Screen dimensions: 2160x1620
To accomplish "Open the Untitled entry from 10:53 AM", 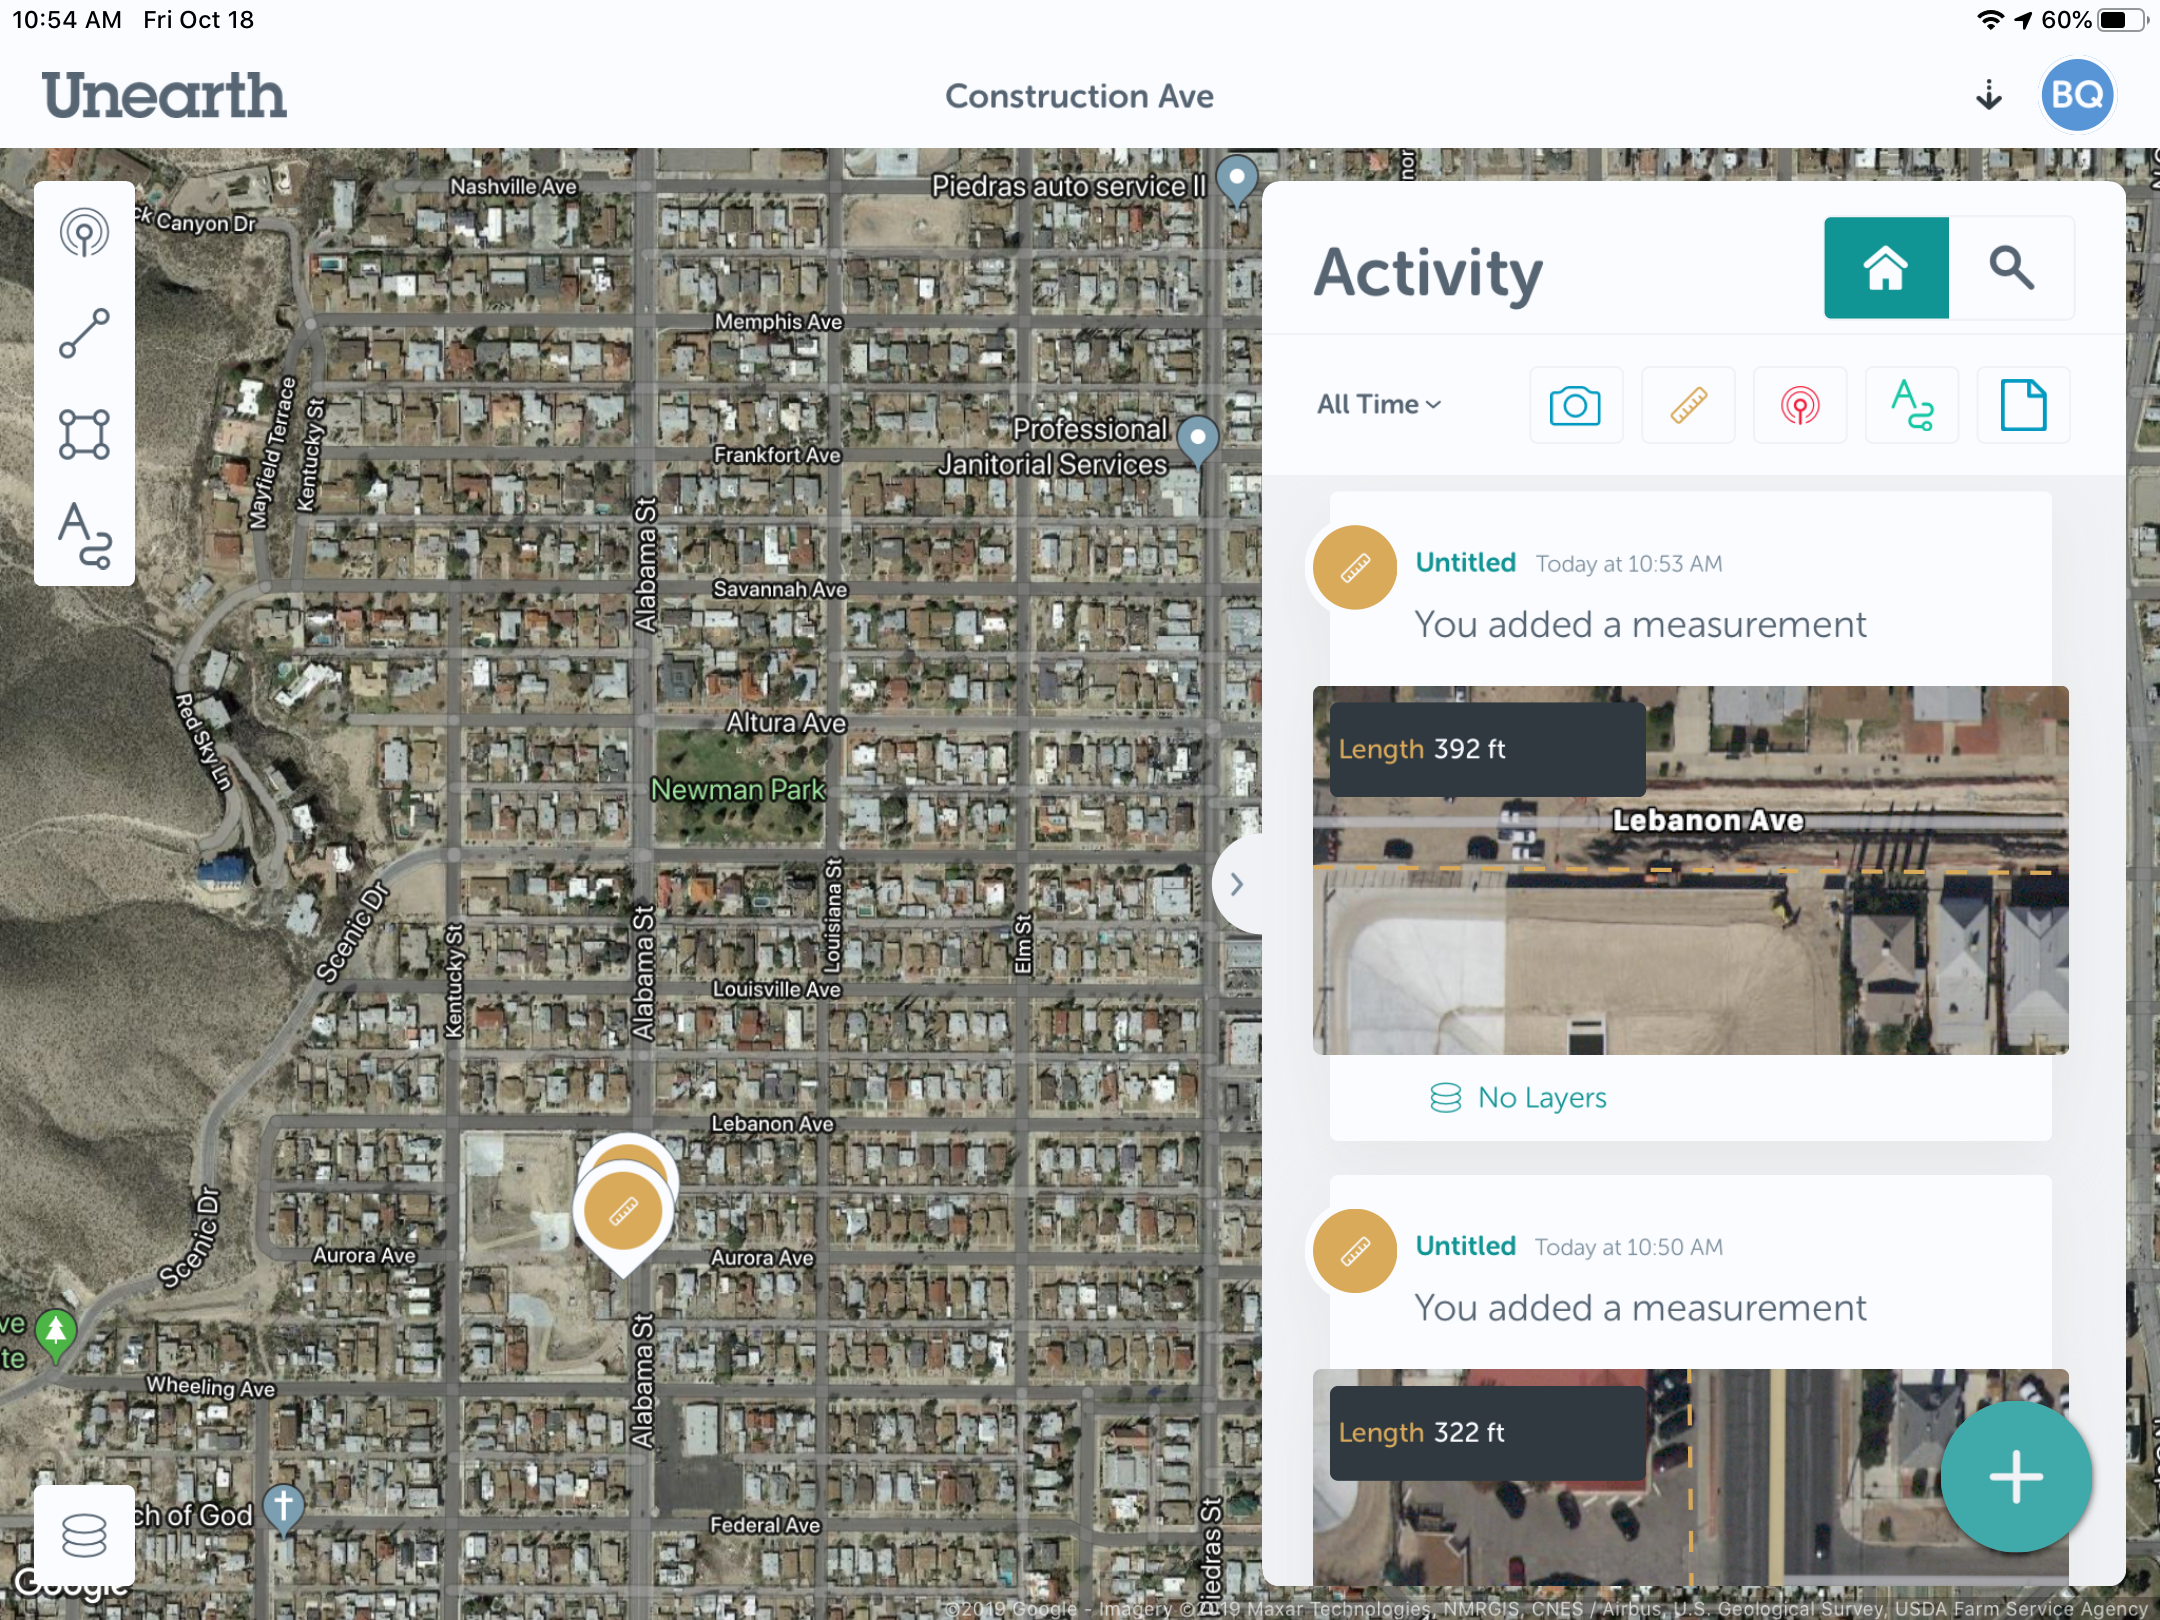I will click(x=1465, y=563).
